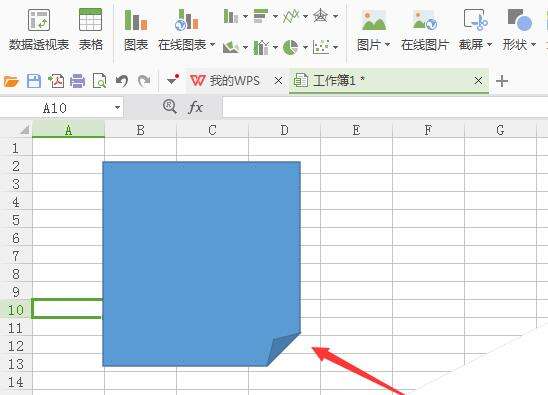This screenshot has height=395, width=548.
Task: Select column B header
Action: pos(140,130)
